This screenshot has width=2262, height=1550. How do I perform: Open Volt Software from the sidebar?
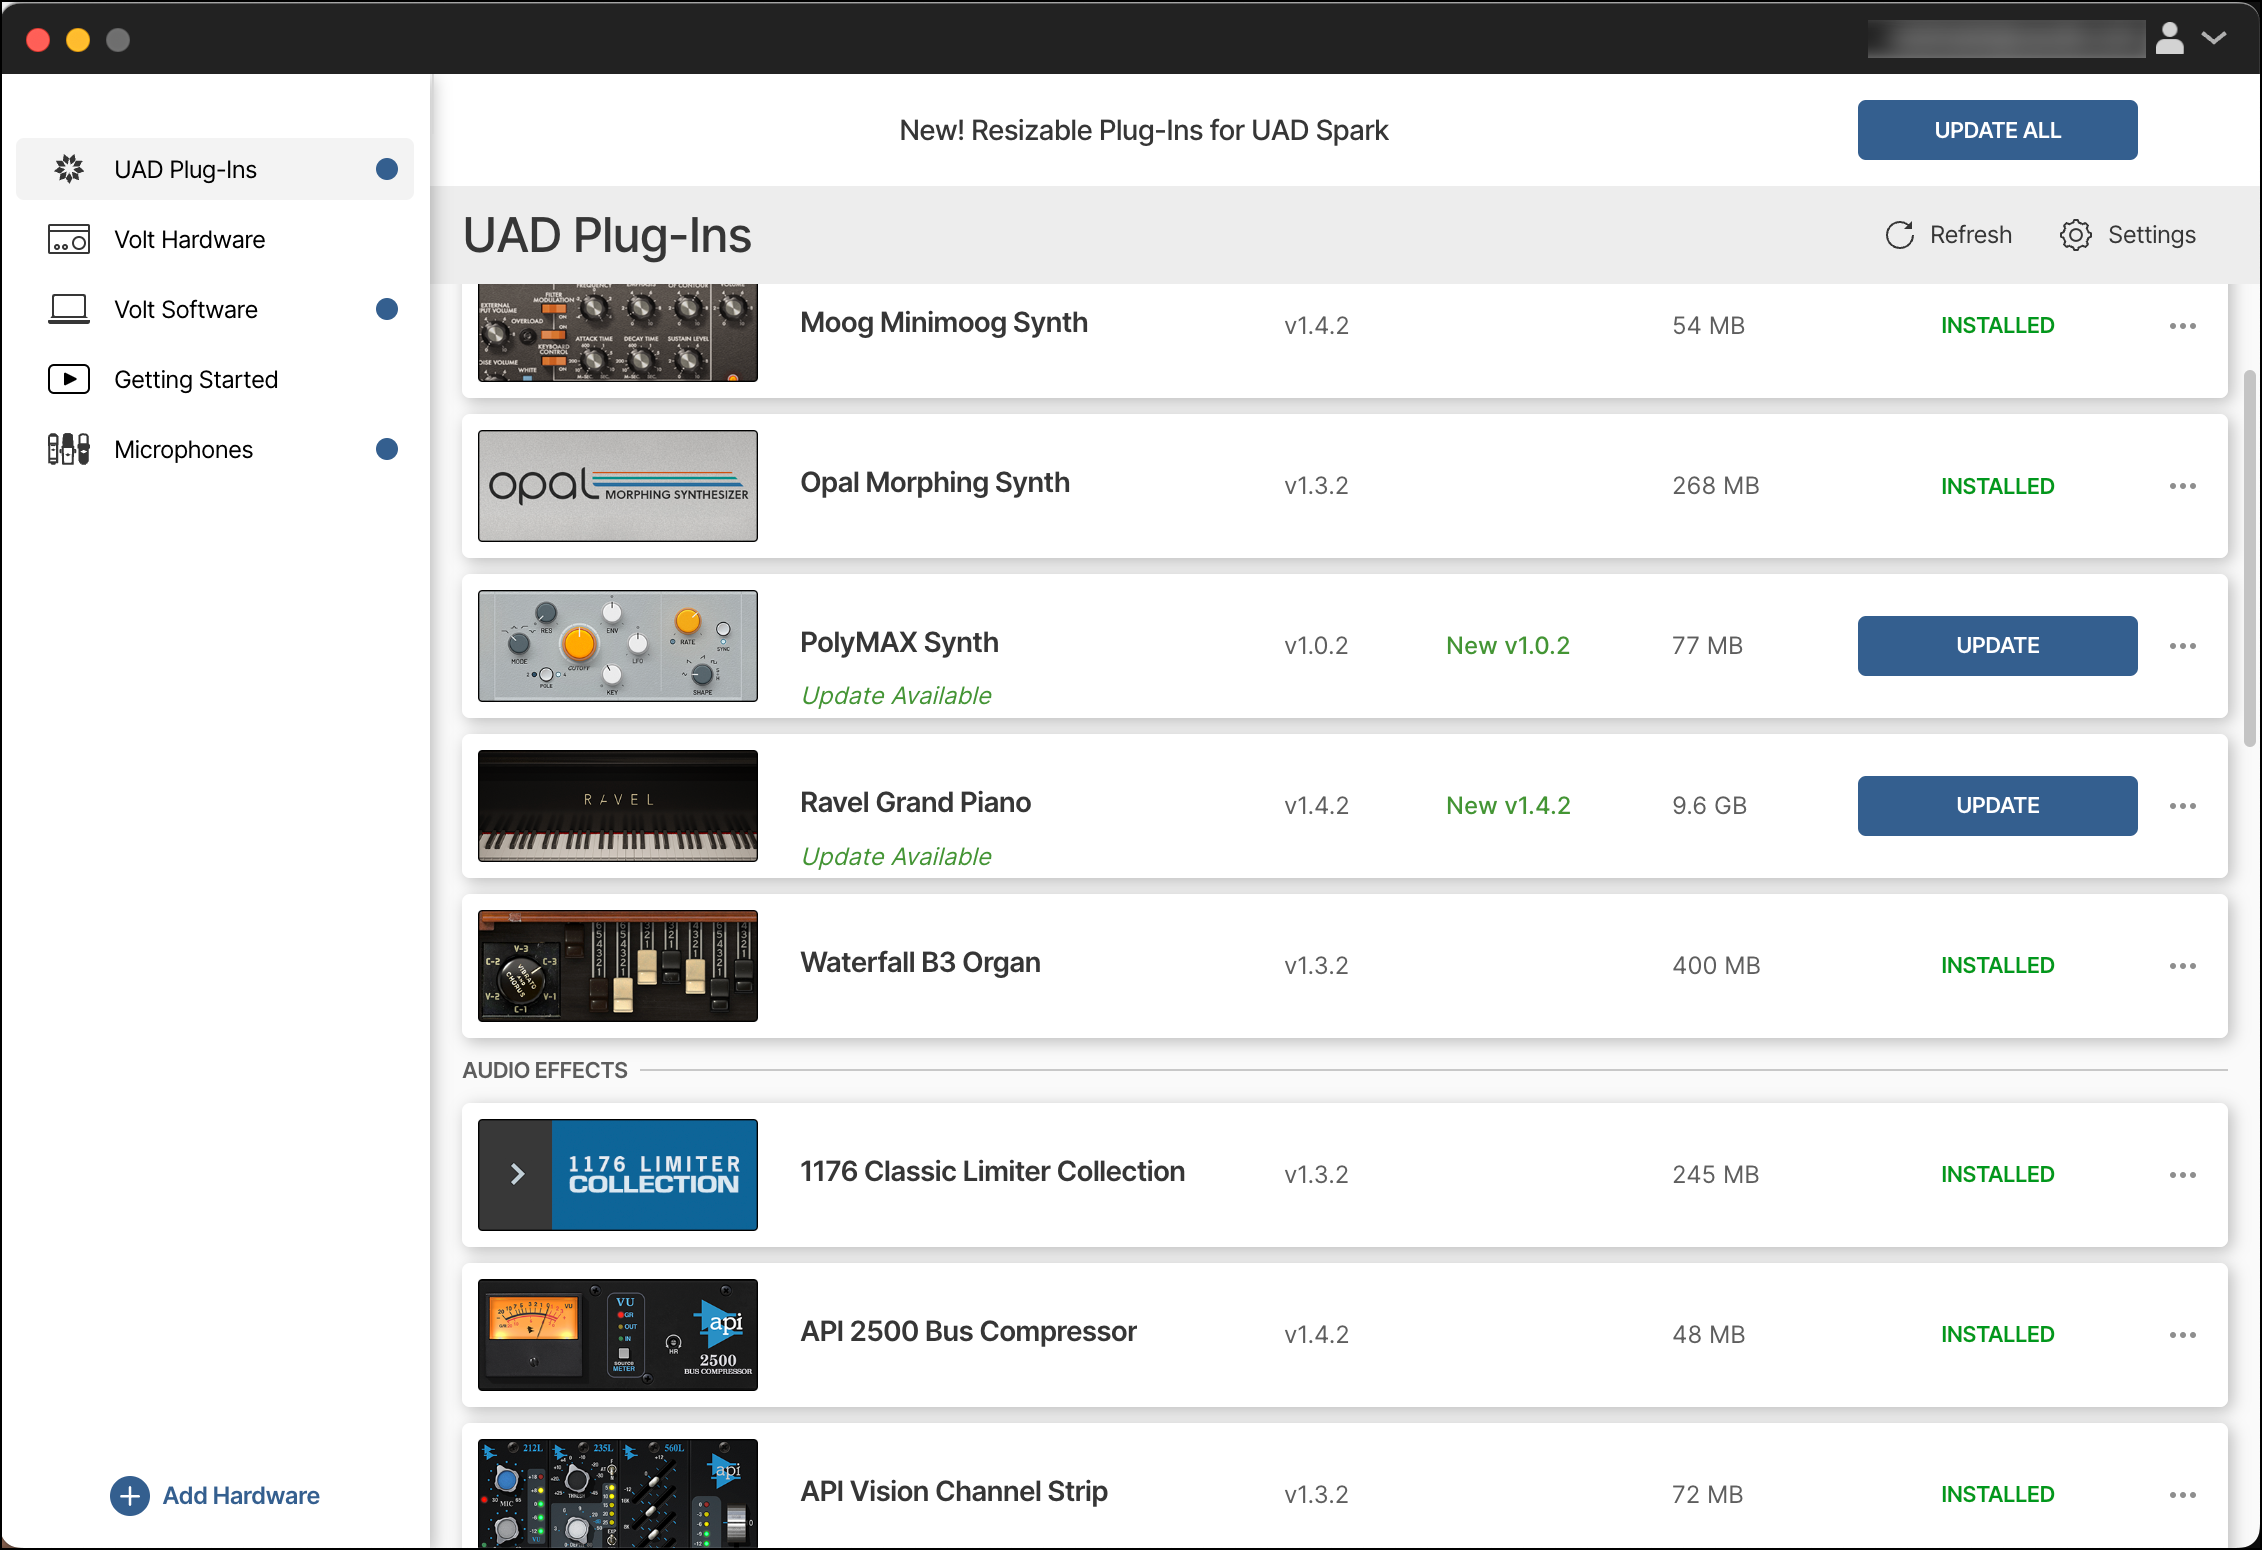(68, 309)
